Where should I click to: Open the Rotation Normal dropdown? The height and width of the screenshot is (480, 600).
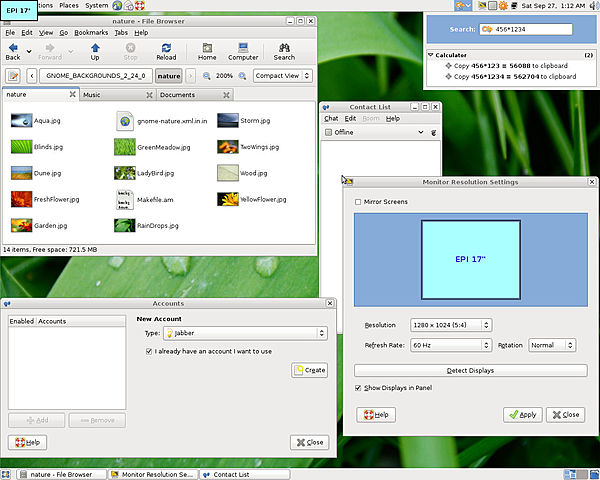[552, 345]
